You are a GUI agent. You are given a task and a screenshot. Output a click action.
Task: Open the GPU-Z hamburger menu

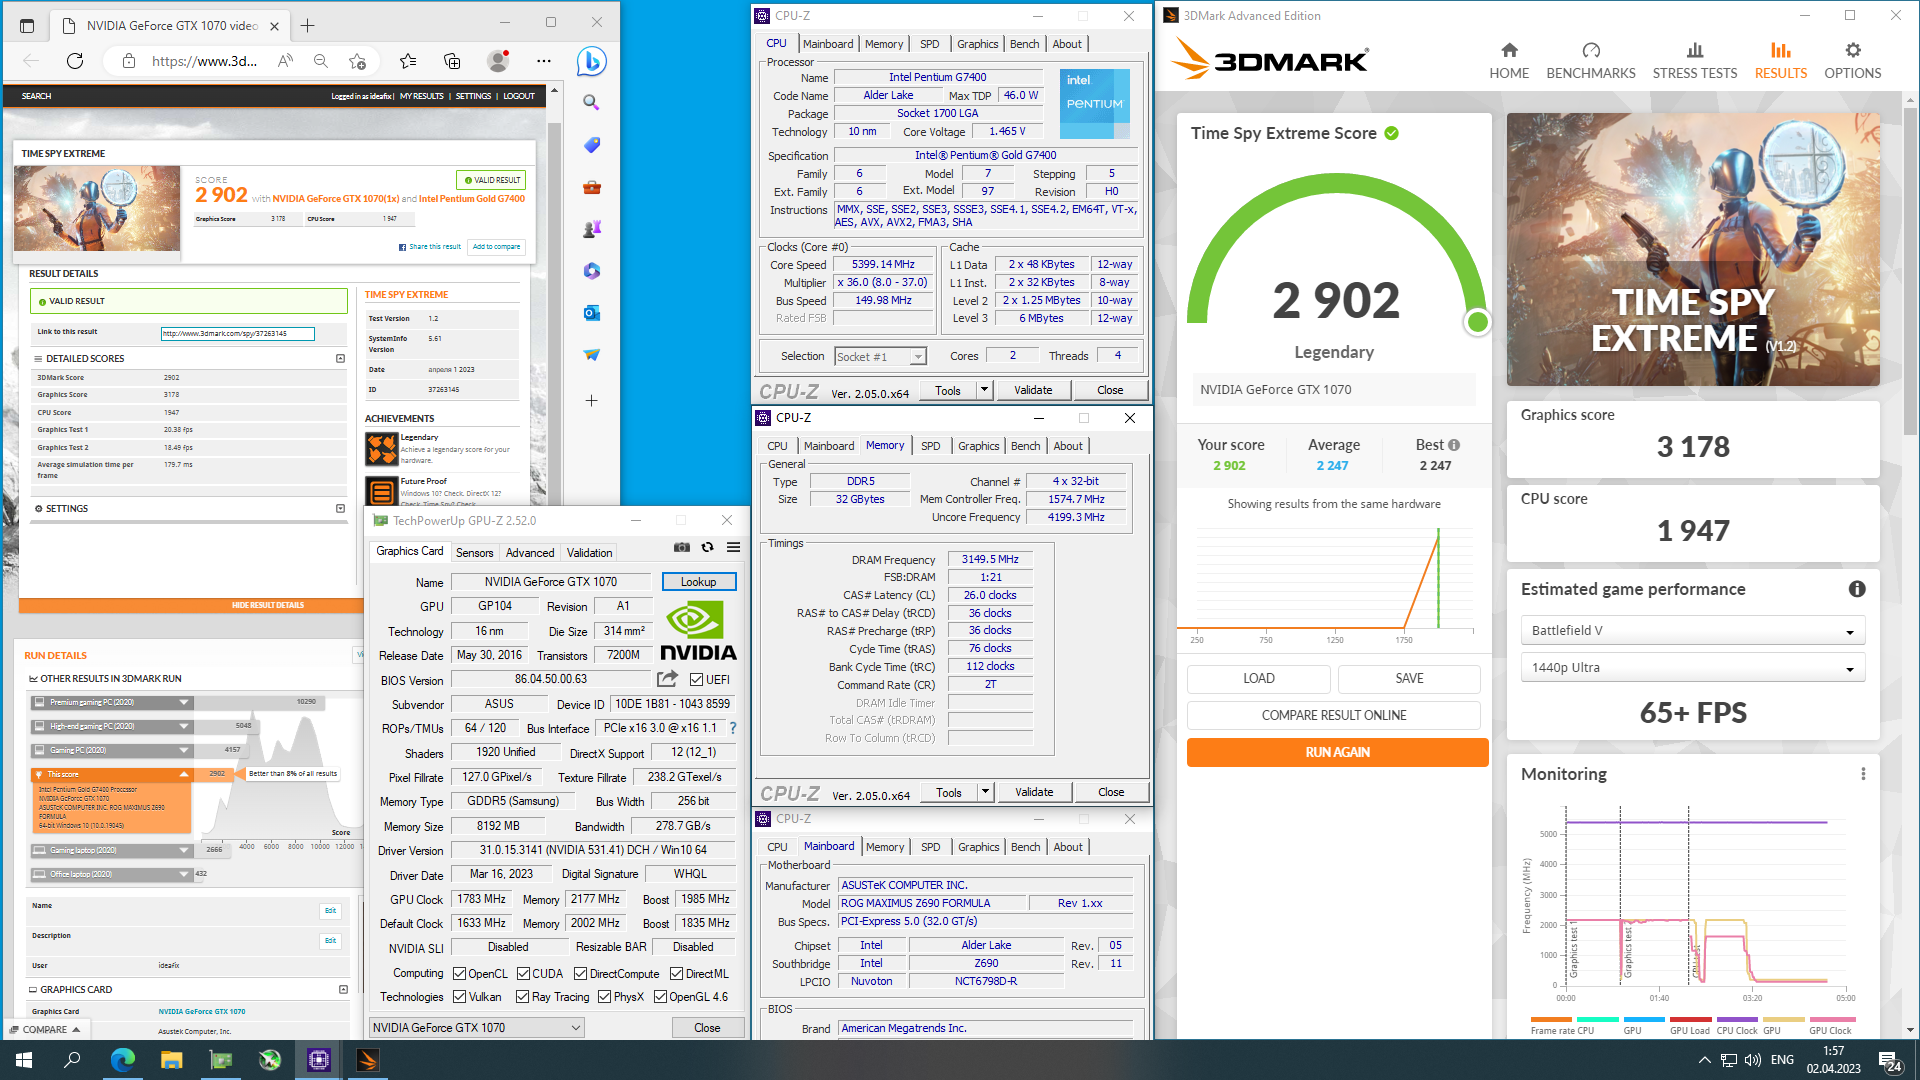click(x=733, y=548)
